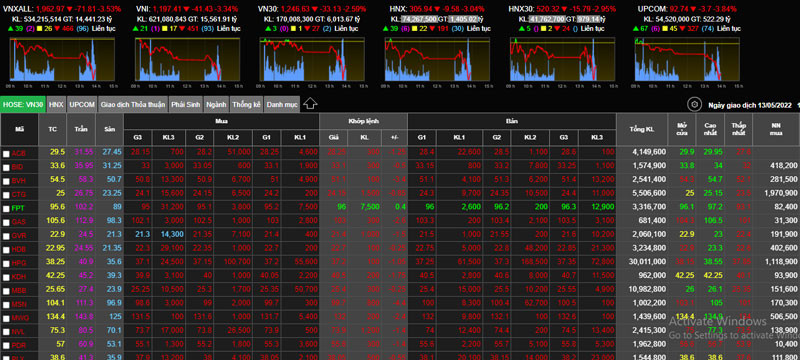Viewport: 800px width, 360px height.
Task: Click CTG foreign buy 1,970,900
Action: click(x=782, y=192)
